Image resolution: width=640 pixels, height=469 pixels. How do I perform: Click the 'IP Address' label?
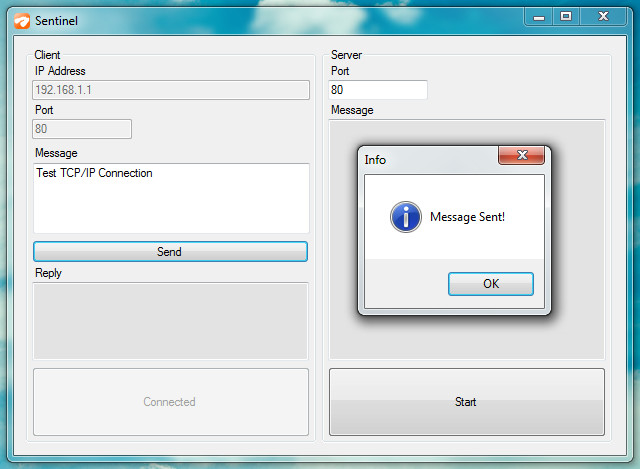click(x=60, y=71)
